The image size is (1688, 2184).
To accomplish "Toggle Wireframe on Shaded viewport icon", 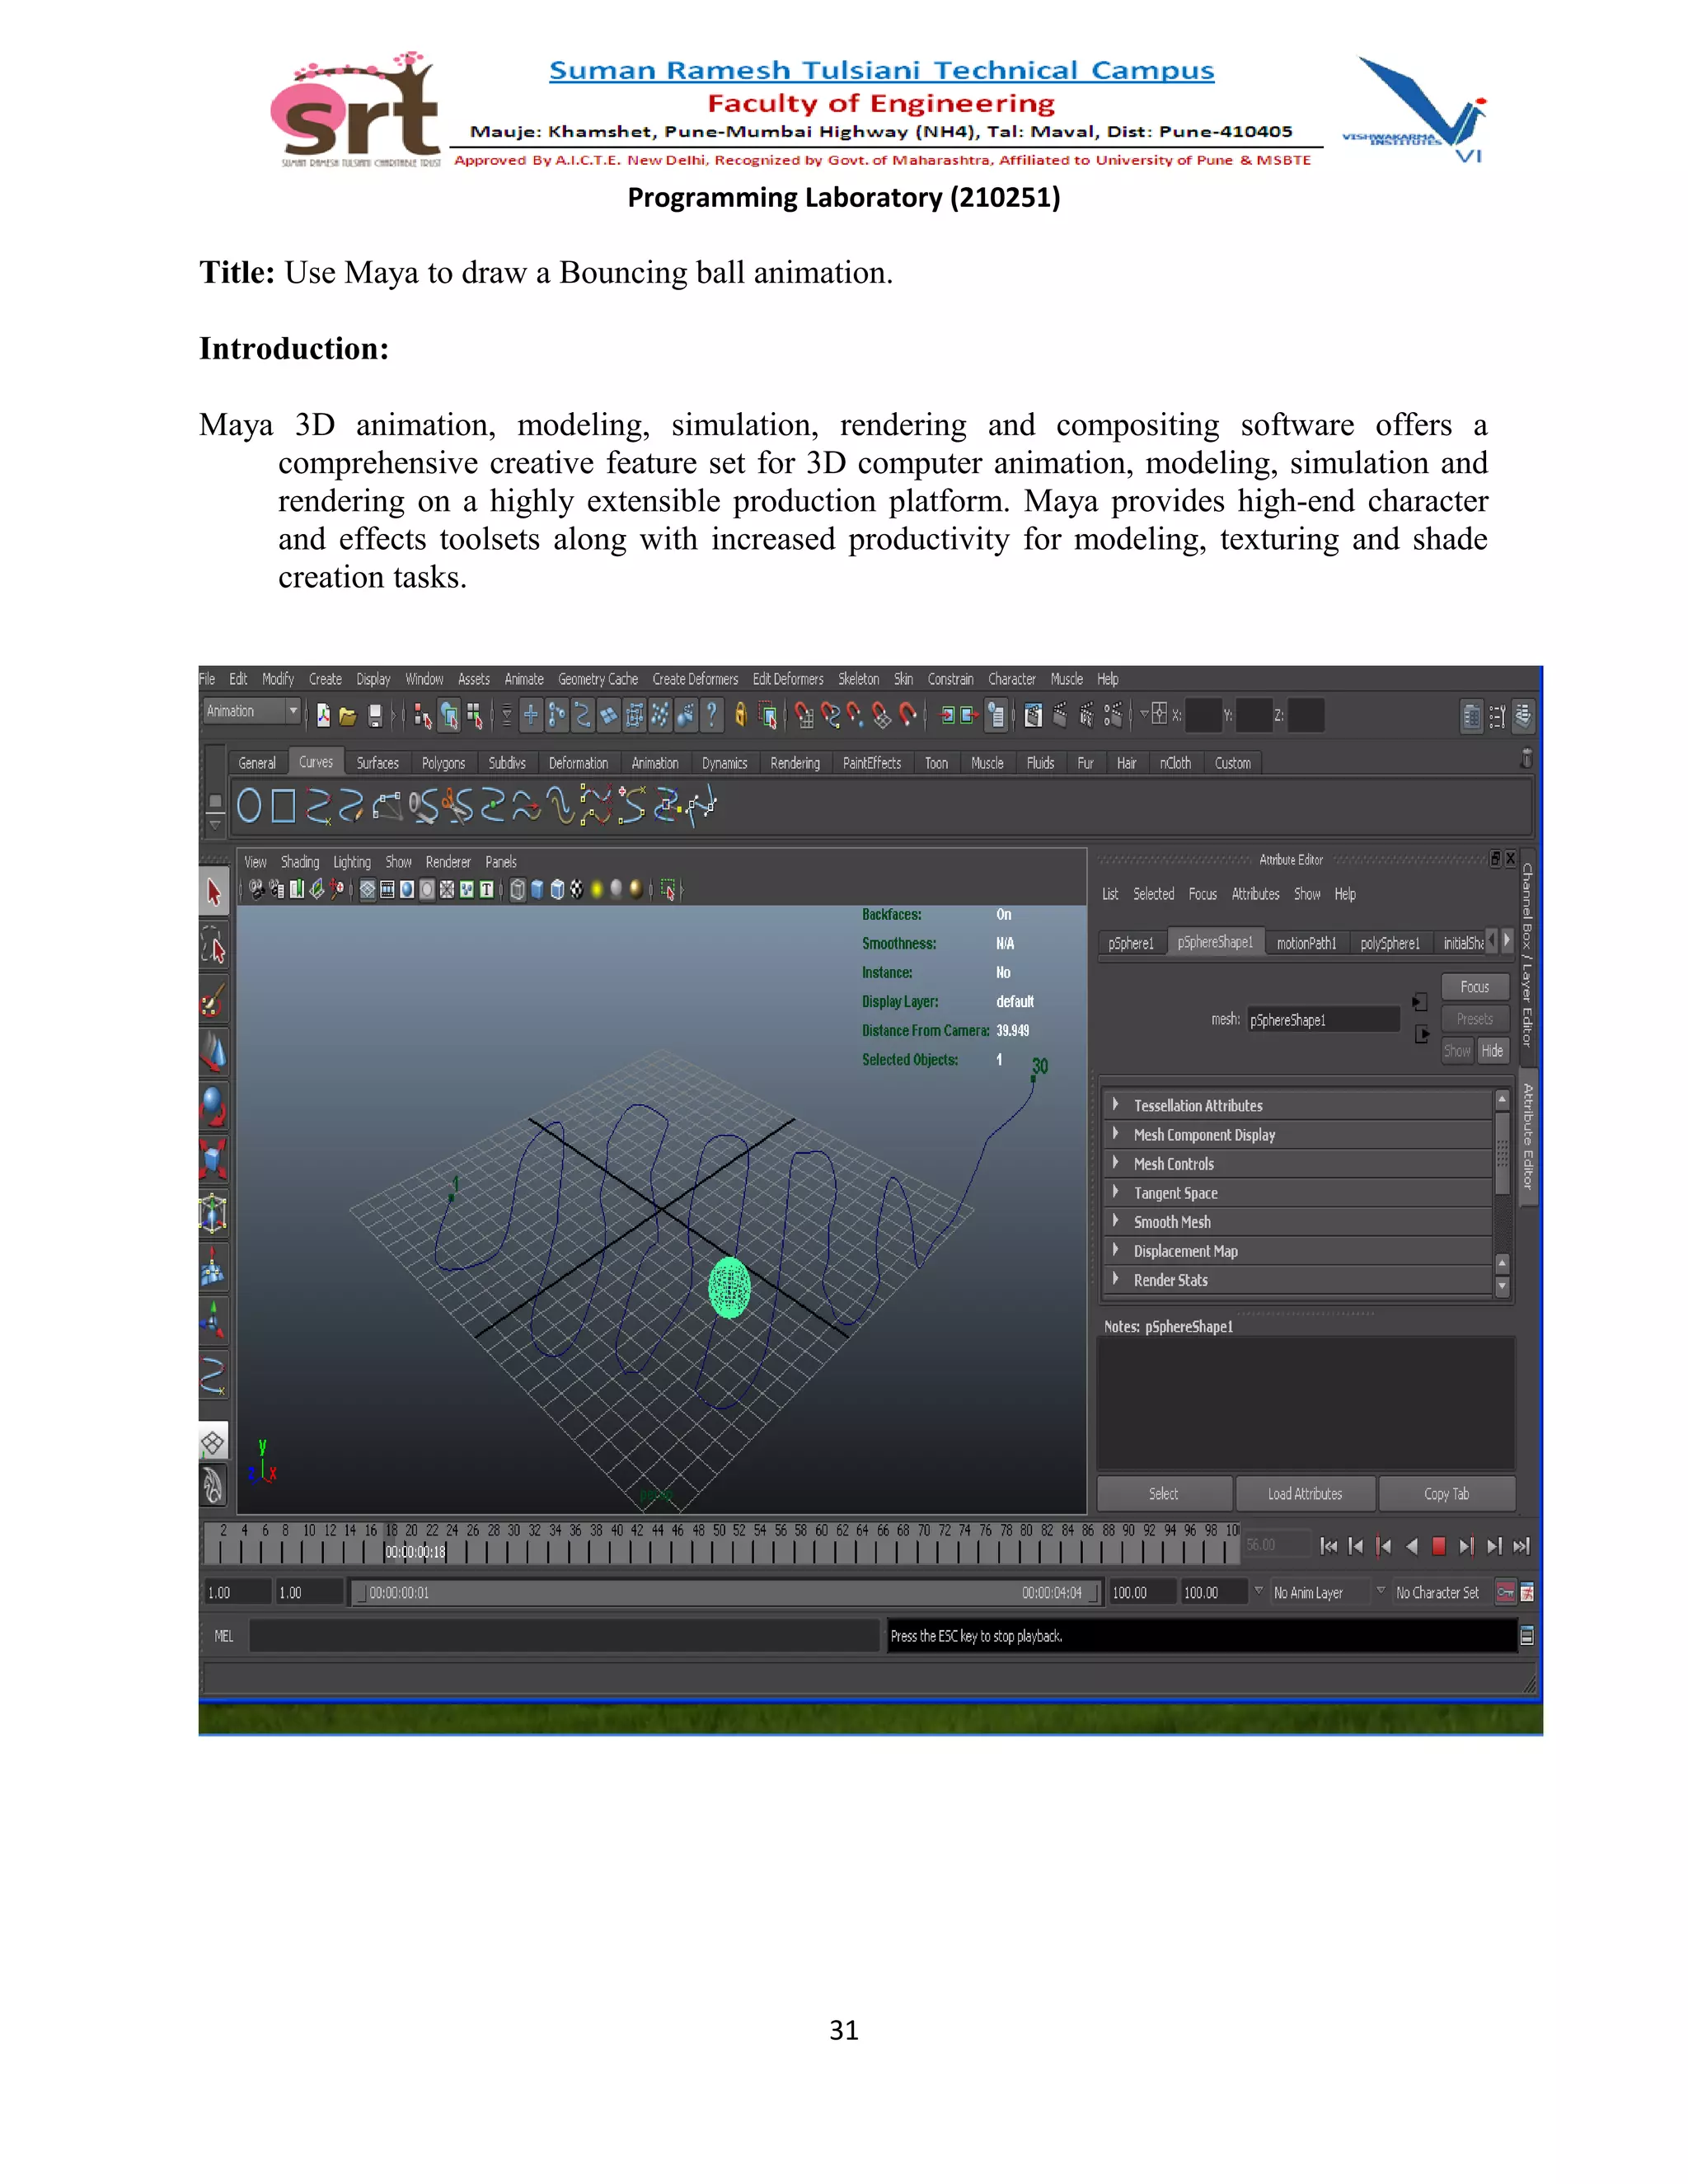I will point(557,890).
